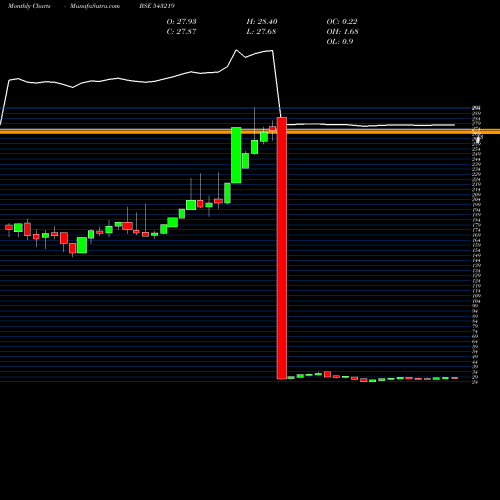Click the high value 'H: 28.40'
This screenshot has width=500, height=500.
tap(262, 22)
